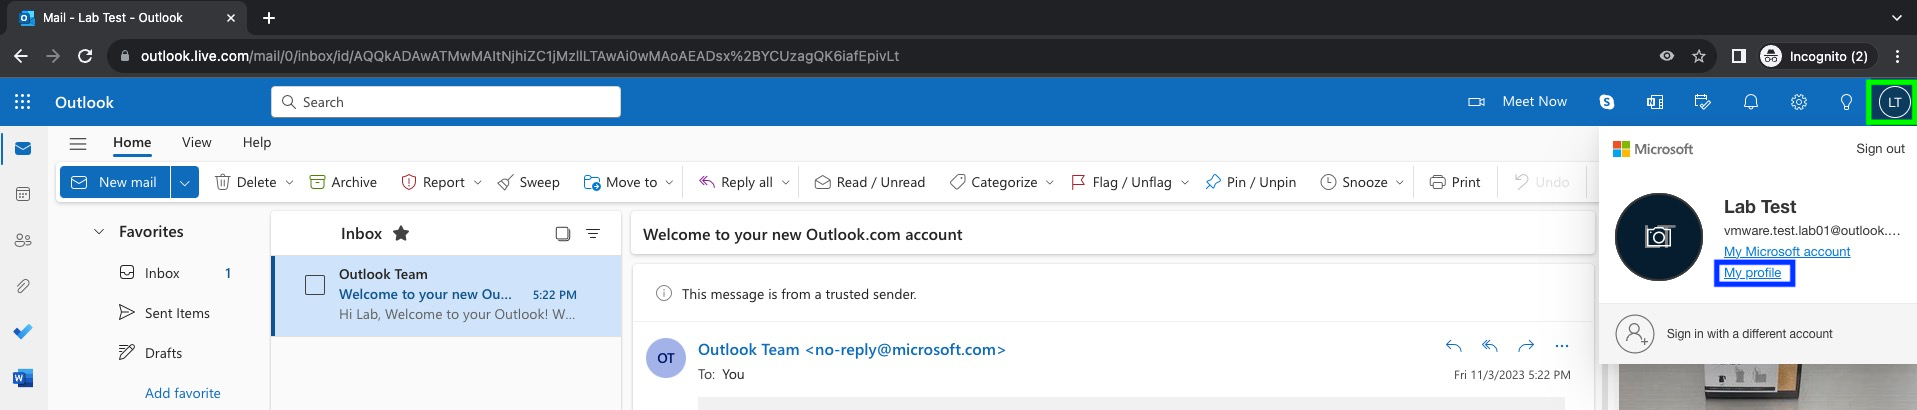This screenshot has width=1917, height=410.
Task: Click the app launcher waffle icon
Action: [x=22, y=102]
